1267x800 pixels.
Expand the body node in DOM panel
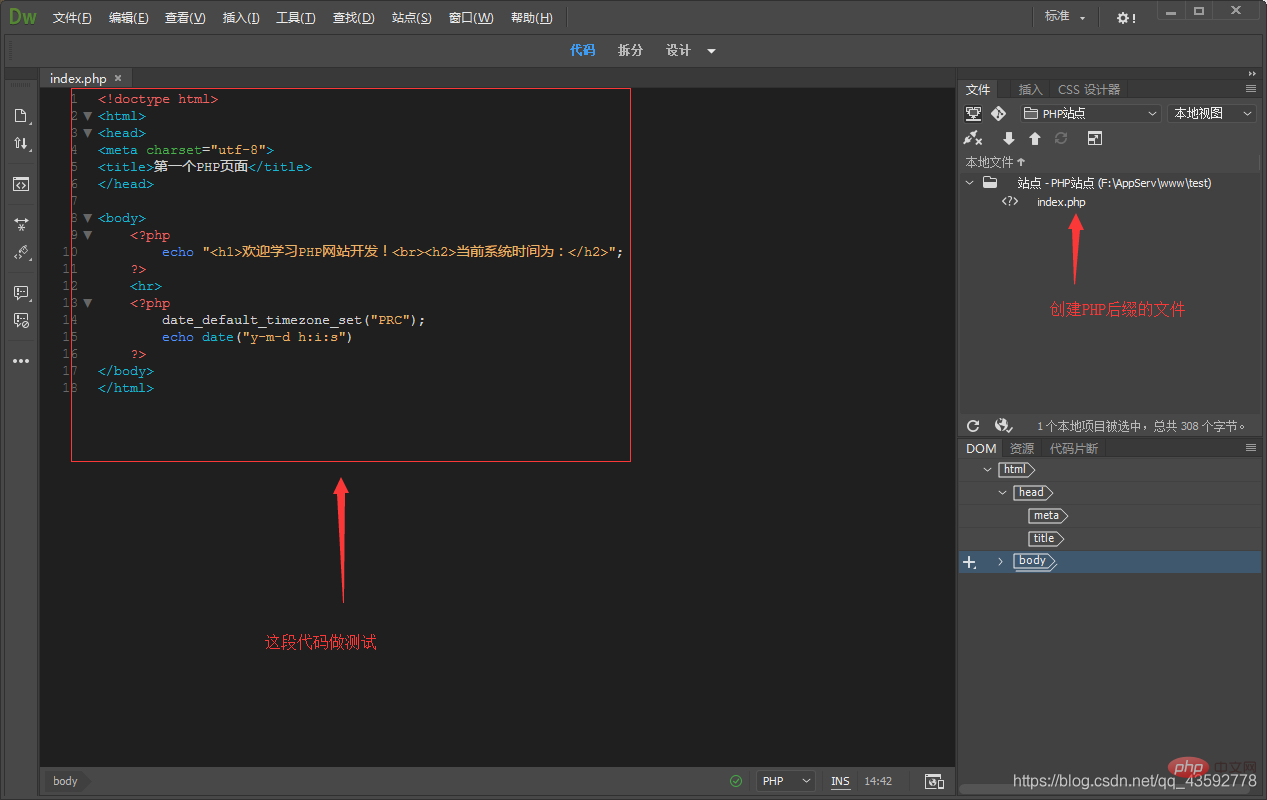pyautogui.click(x=1000, y=562)
